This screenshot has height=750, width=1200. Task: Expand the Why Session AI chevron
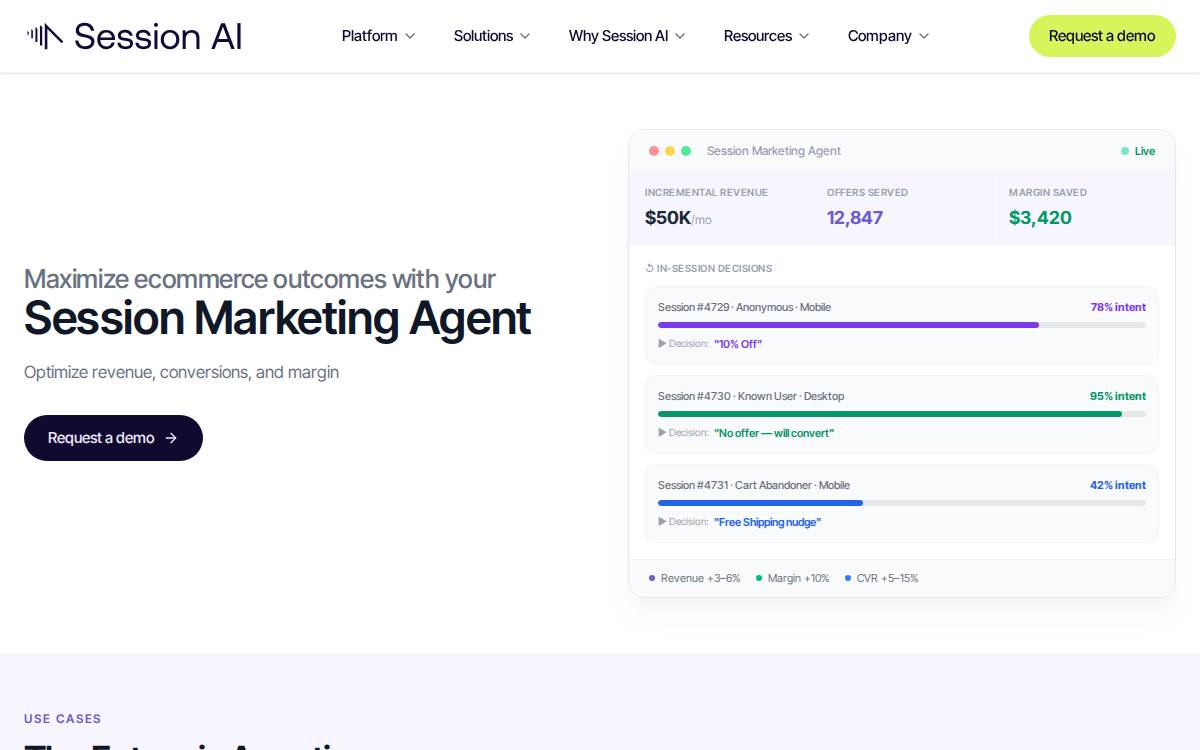[680, 36]
